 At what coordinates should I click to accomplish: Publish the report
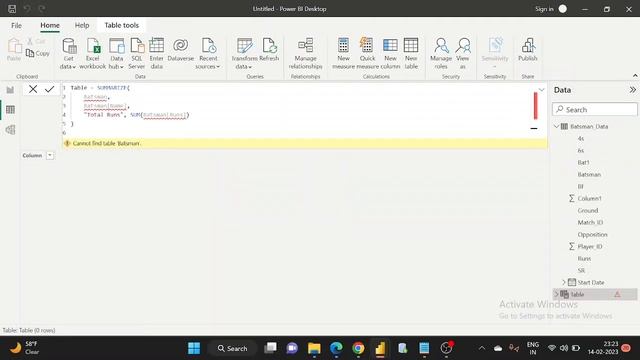click(528, 50)
